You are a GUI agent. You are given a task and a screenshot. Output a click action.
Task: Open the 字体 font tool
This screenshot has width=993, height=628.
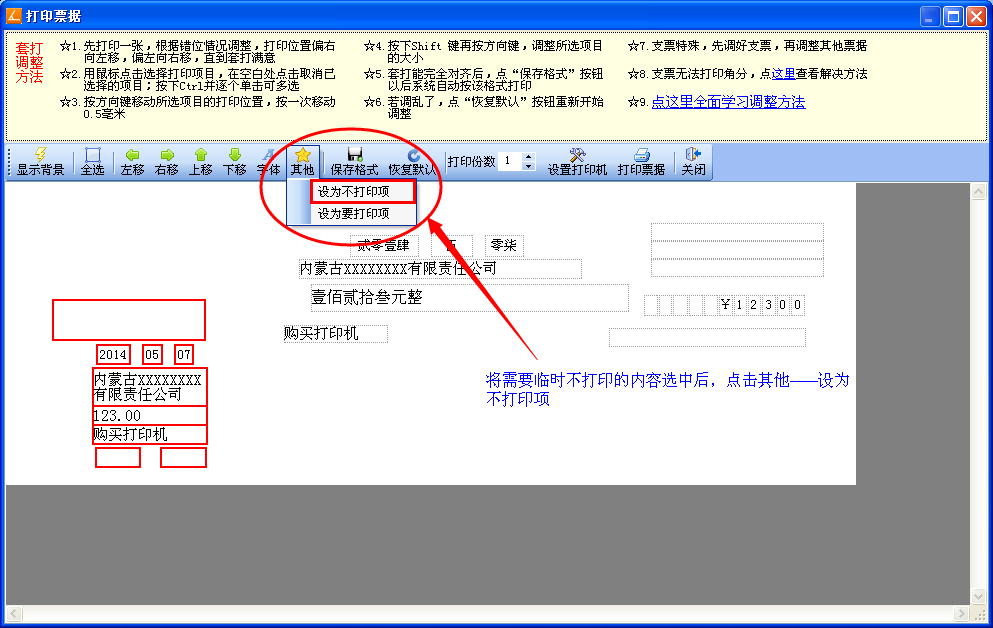[x=269, y=162]
